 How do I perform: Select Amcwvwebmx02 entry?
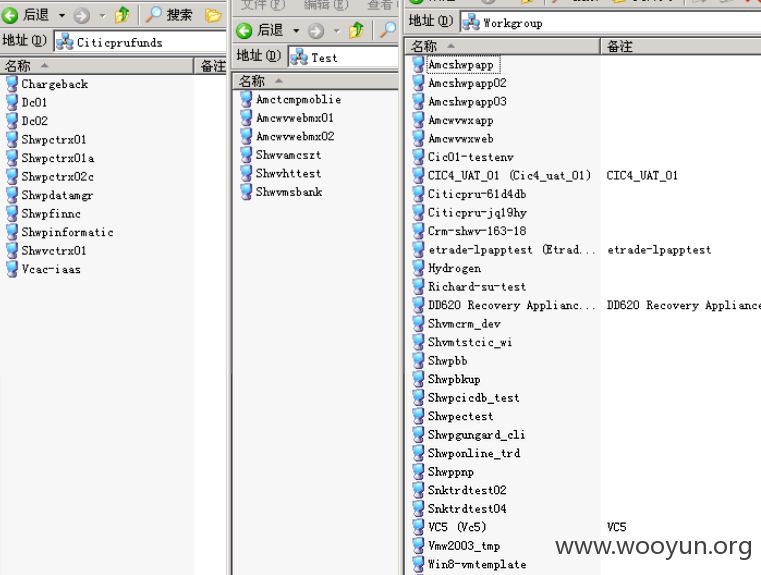(295, 136)
